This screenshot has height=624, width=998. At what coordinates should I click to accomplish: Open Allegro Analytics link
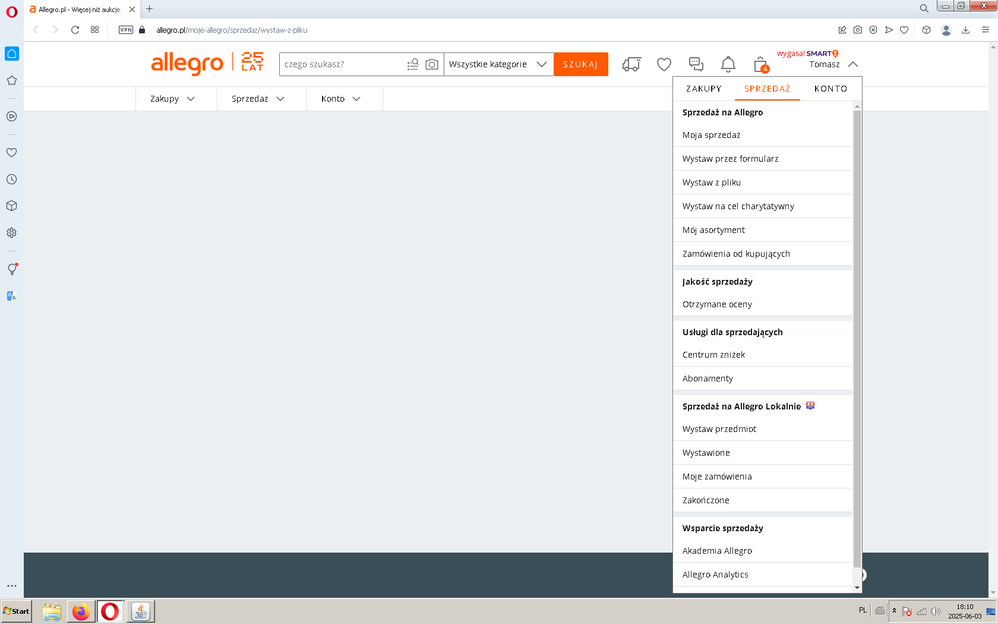coord(763,574)
